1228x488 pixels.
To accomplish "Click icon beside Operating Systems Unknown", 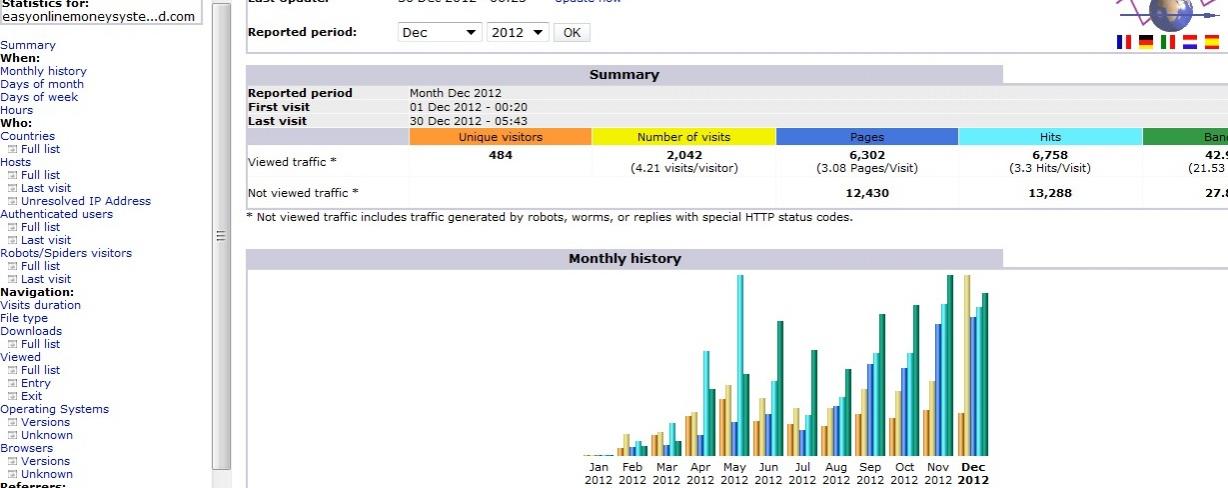I will 13,435.
